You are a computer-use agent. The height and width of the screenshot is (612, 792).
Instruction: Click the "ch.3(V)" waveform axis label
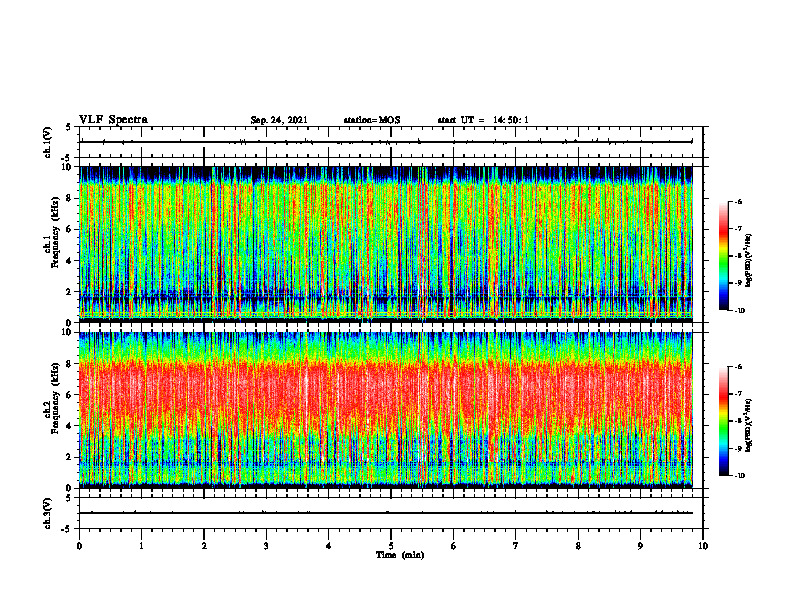pos(47,513)
